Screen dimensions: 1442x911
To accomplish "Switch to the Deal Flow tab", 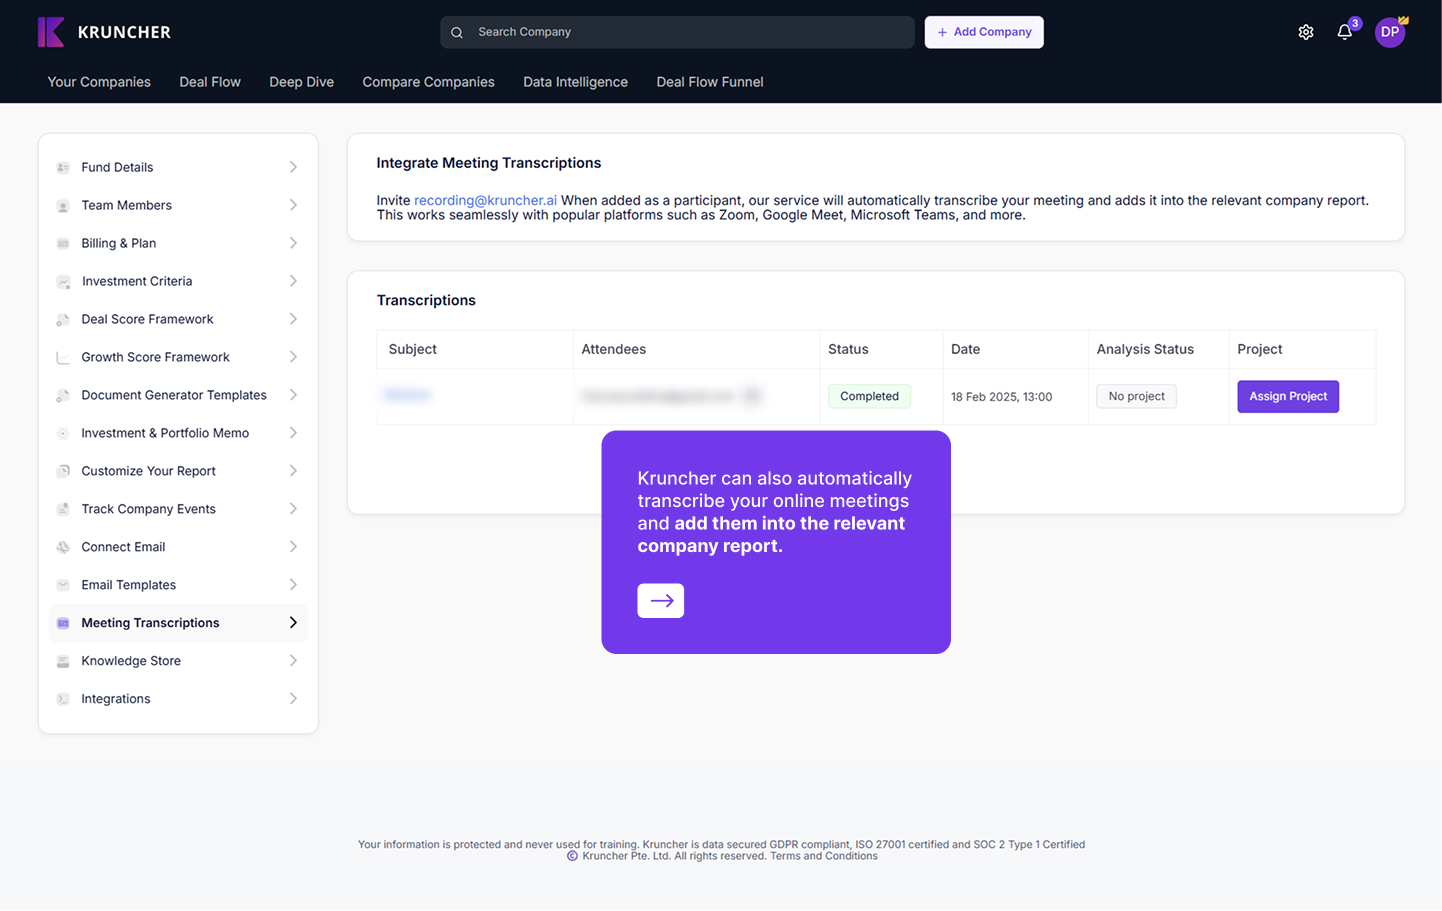I will [210, 82].
